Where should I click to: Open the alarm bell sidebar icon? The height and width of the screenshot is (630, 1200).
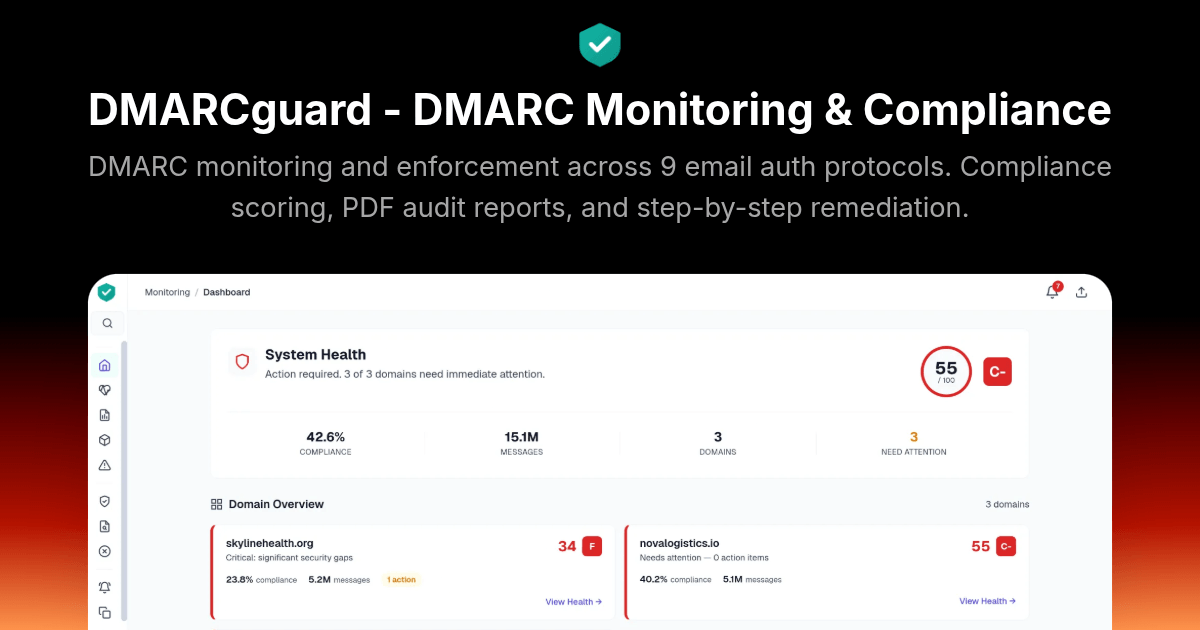click(x=105, y=587)
